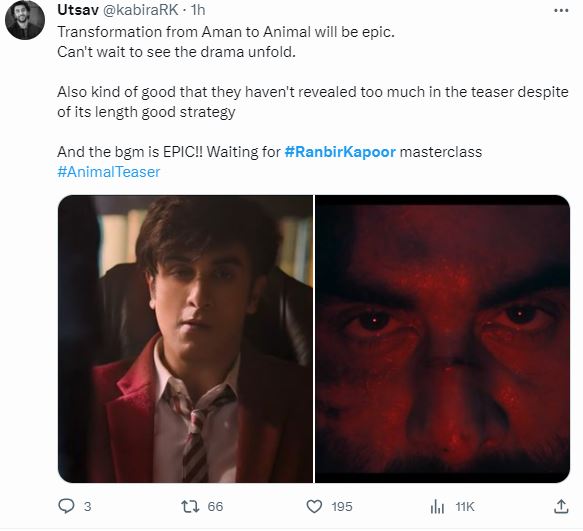583x531 pixels.
Task: Open the reply speech bubble icon
Action: [67, 506]
